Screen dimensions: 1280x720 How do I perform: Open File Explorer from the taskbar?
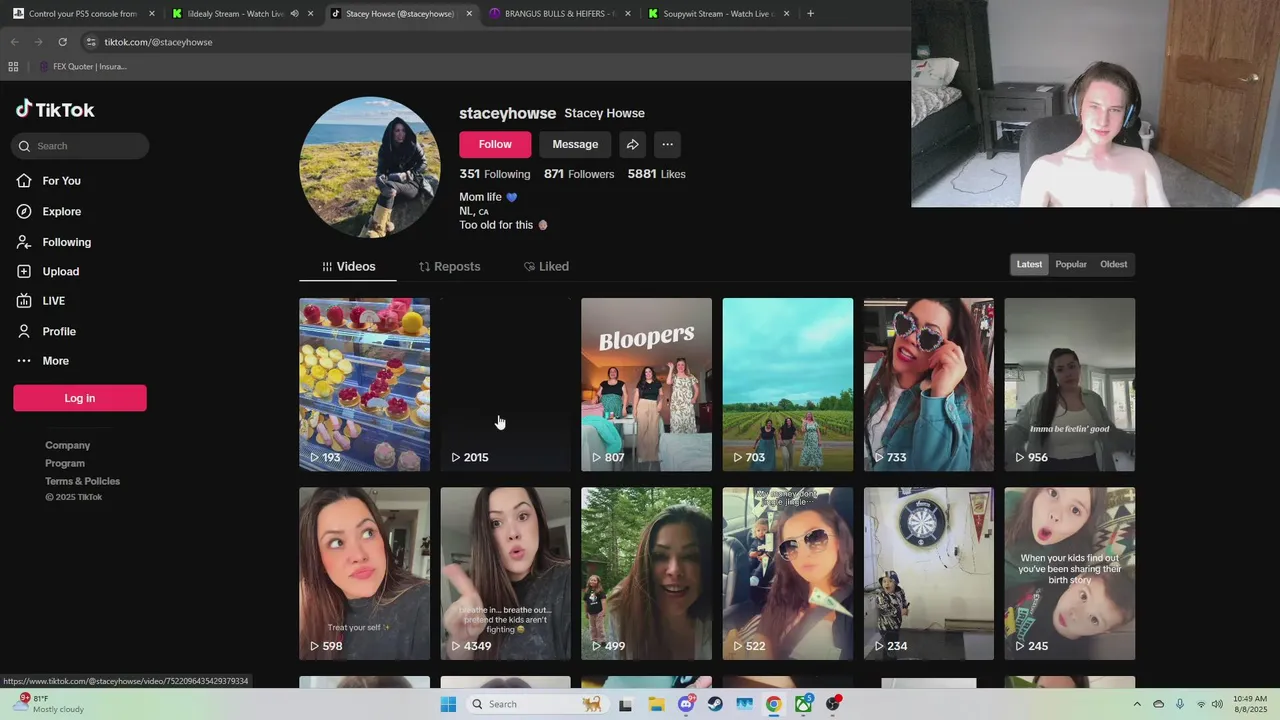pos(656,704)
